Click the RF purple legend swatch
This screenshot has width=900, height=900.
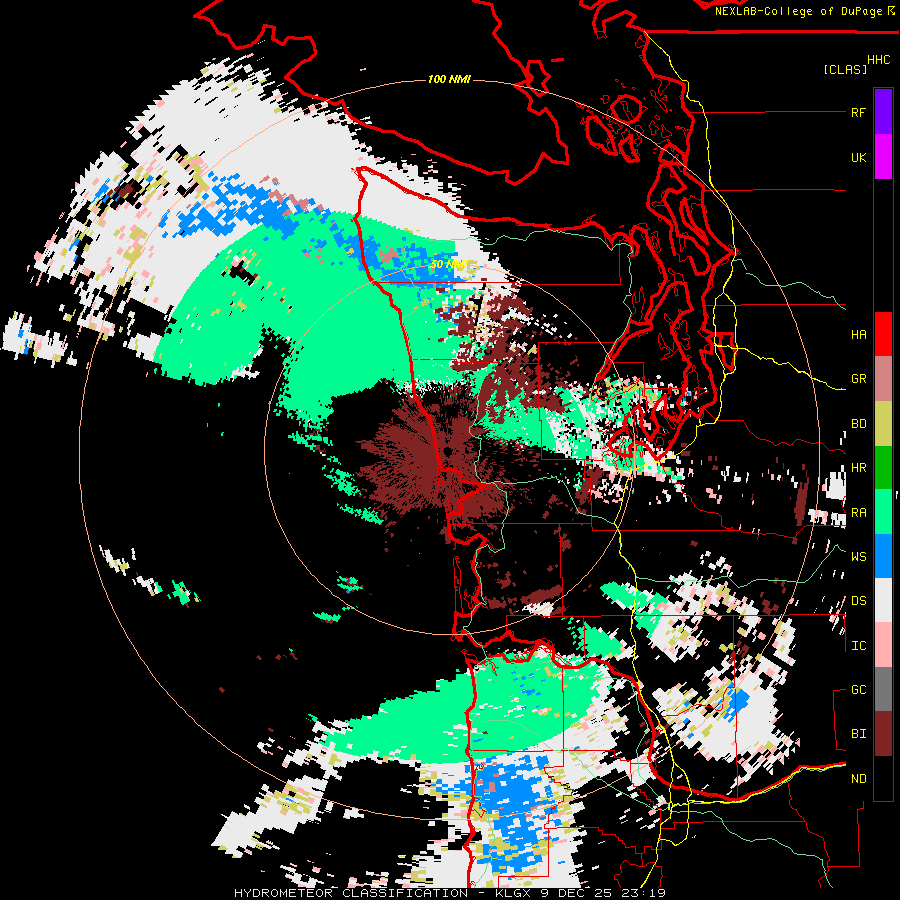pos(883,112)
